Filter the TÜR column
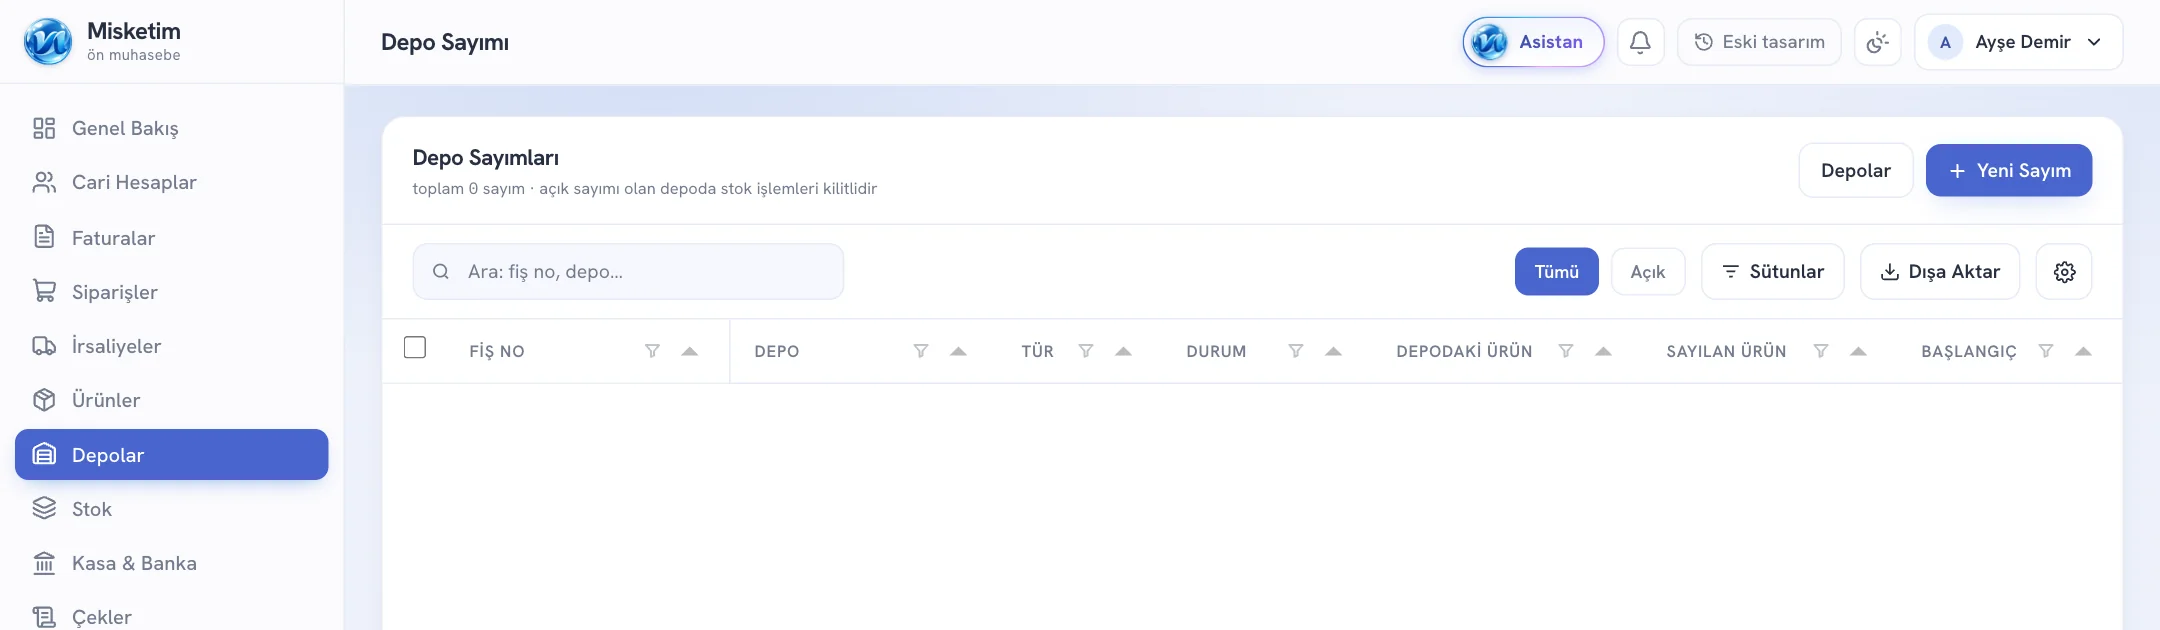The height and width of the screenshot is (630, 2160). click(1086, 351)
